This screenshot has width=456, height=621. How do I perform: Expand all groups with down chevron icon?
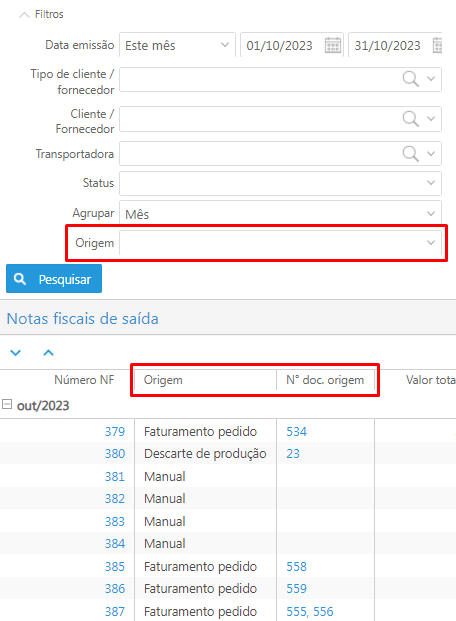(x=15, y=352)
